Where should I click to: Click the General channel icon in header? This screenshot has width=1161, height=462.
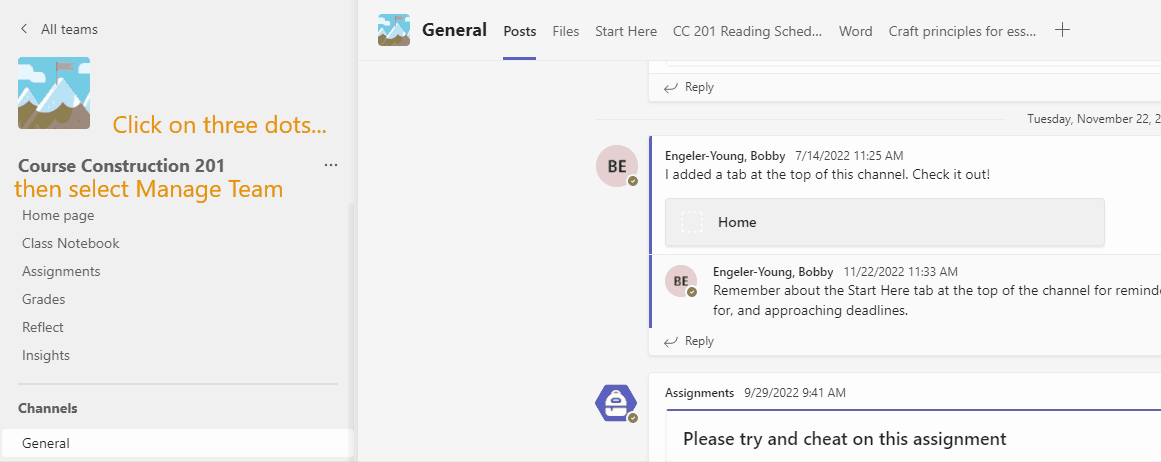(394, 30)
